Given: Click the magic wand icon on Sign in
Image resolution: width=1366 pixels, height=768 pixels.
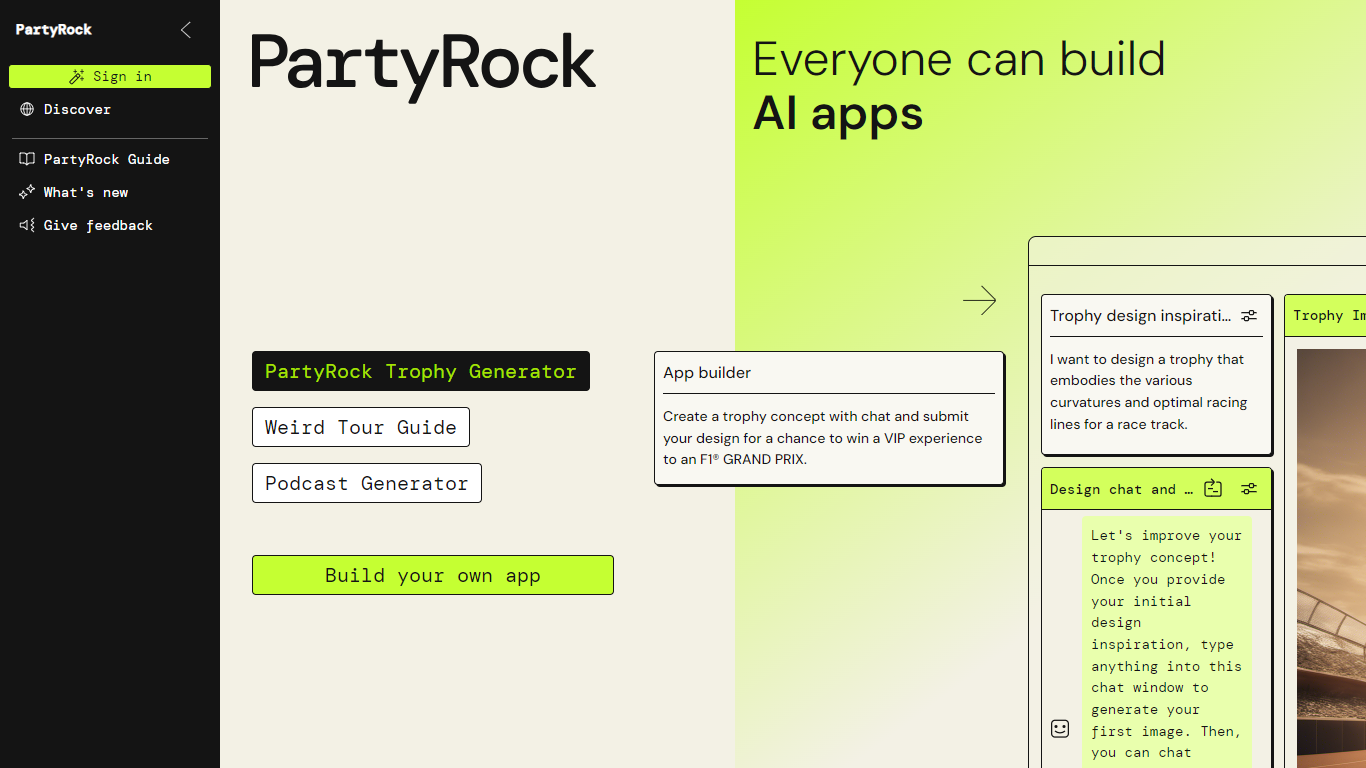Looking at the screenshot, I should (77, 76).
